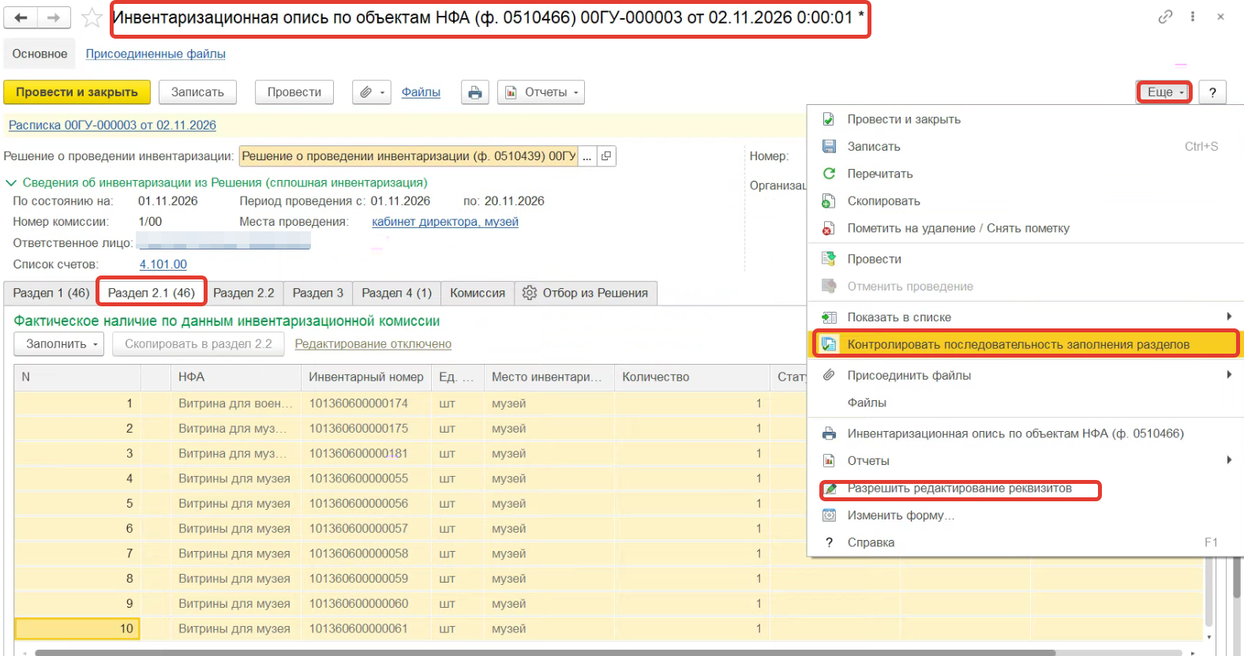Go back with the left arrow button
1244x656 pixels.
22,18
